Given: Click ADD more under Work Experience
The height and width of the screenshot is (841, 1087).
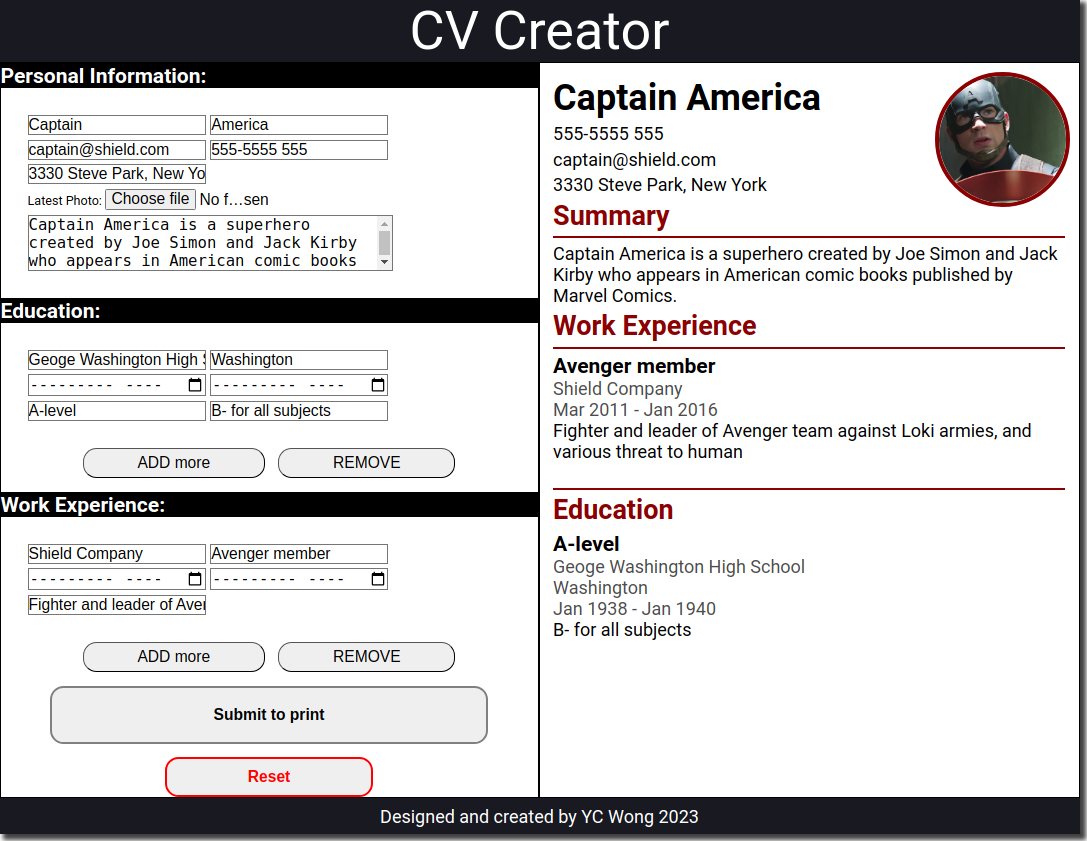Looking at the screenshot, I should 174,657.
